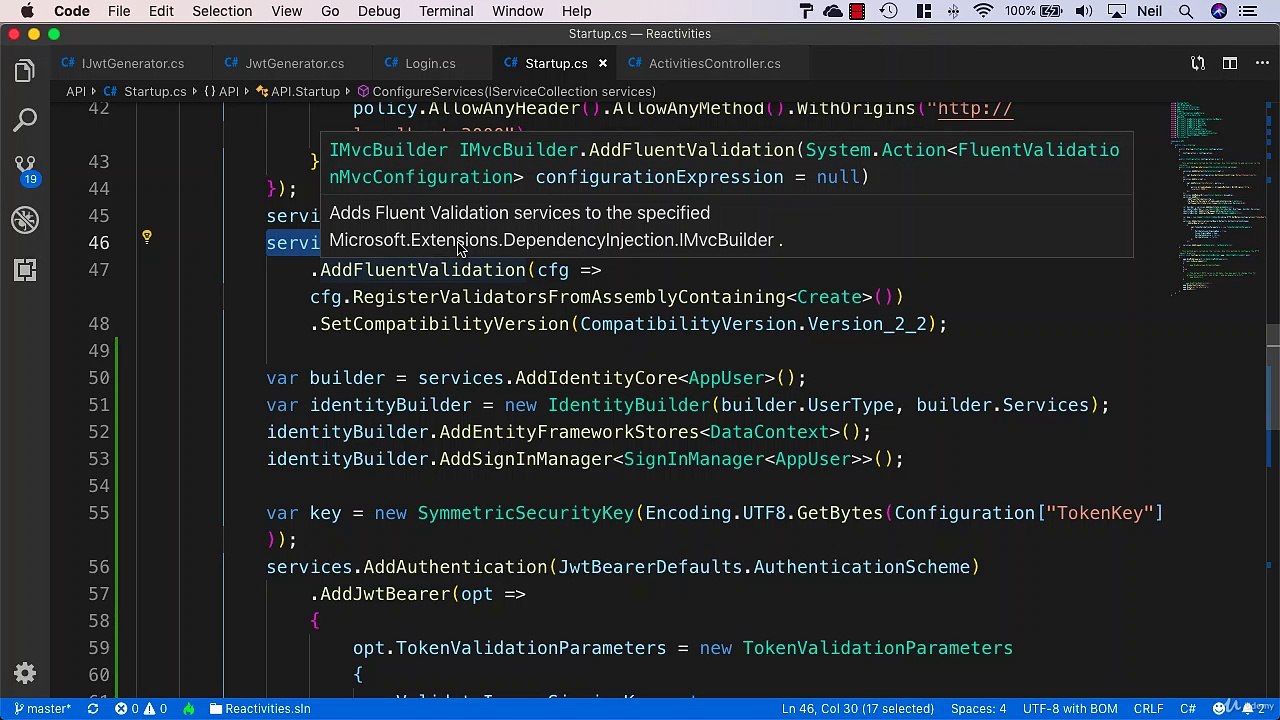Viewport: 1280px width, 720px height.
Task: Open the Help menu
Action: 576,11
